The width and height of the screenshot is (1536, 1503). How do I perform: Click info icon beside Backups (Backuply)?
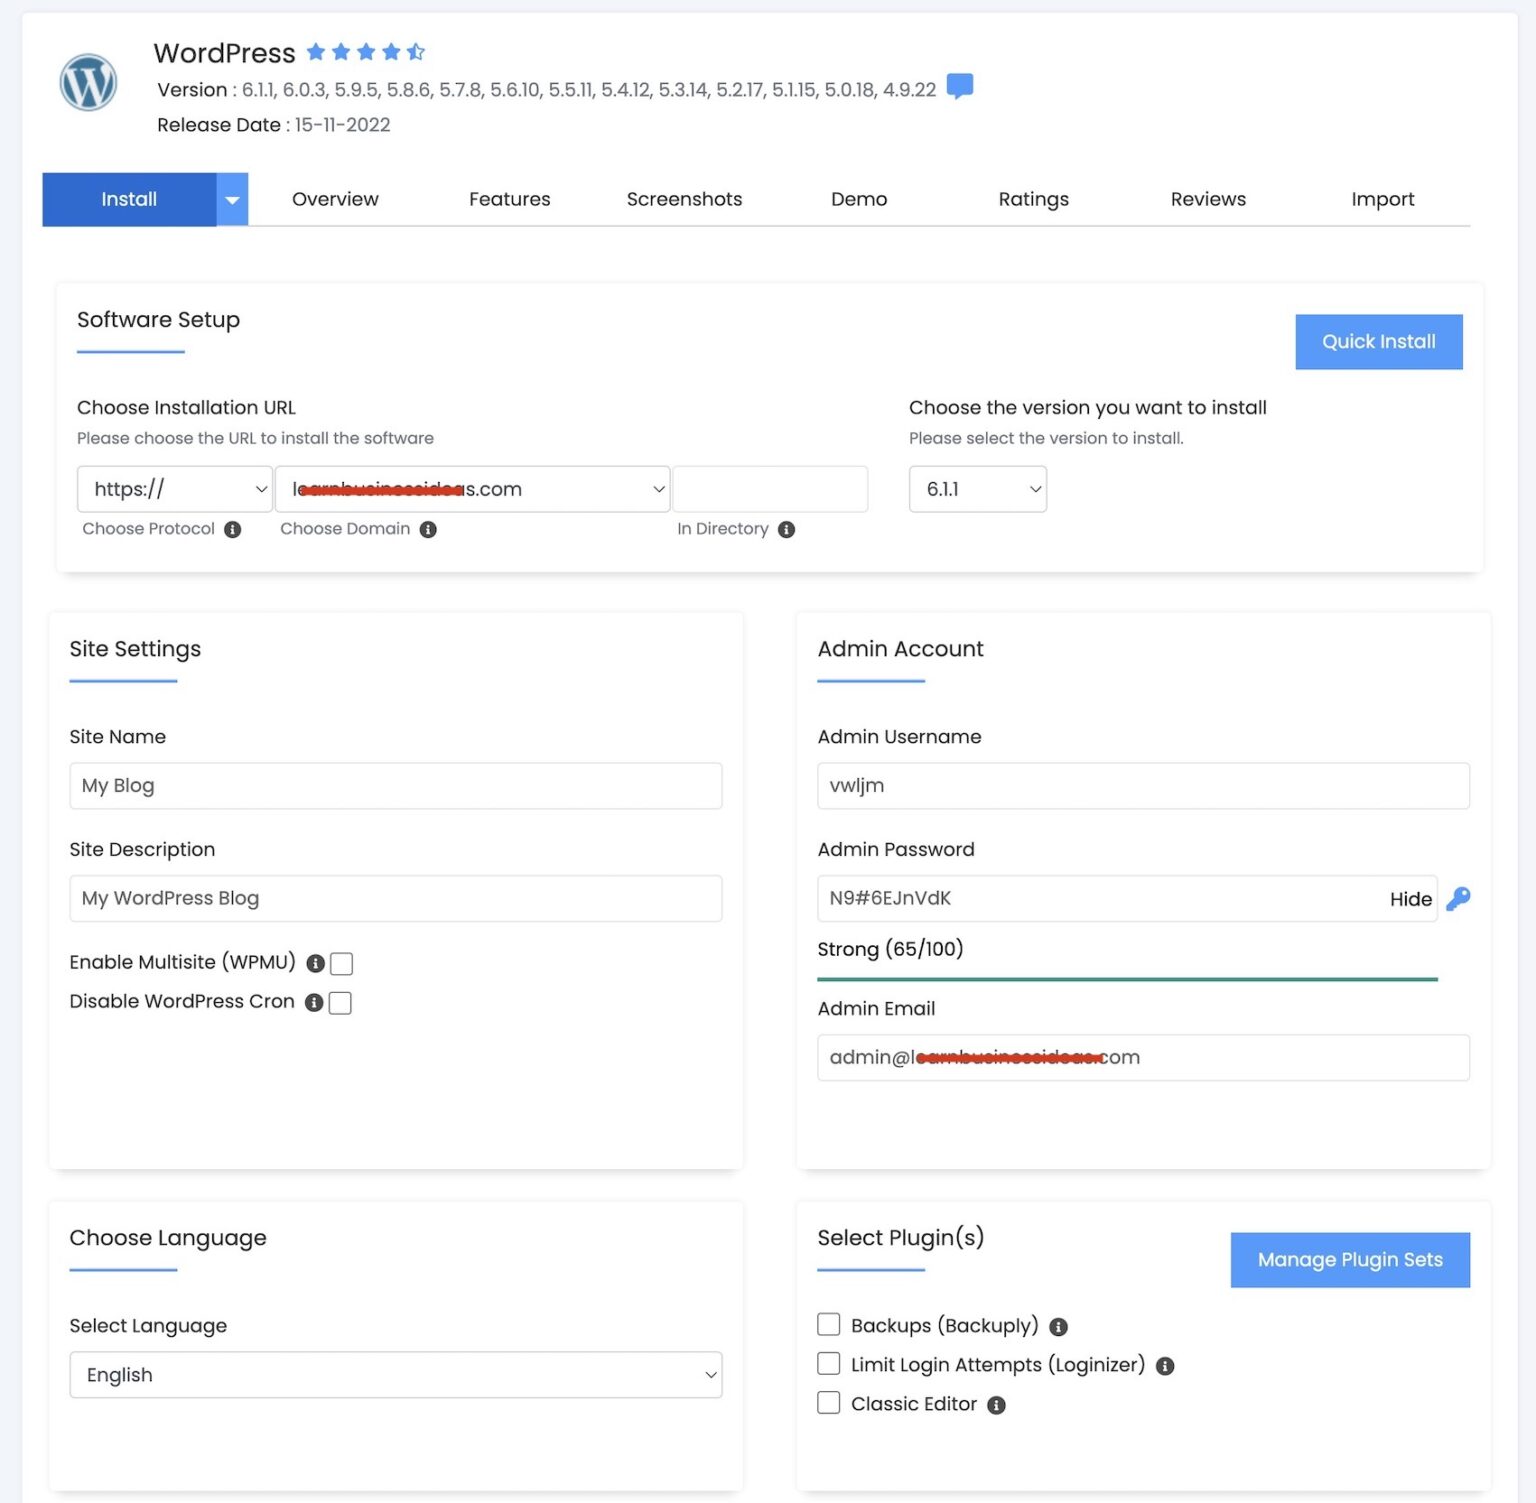pos(1058,1327)
